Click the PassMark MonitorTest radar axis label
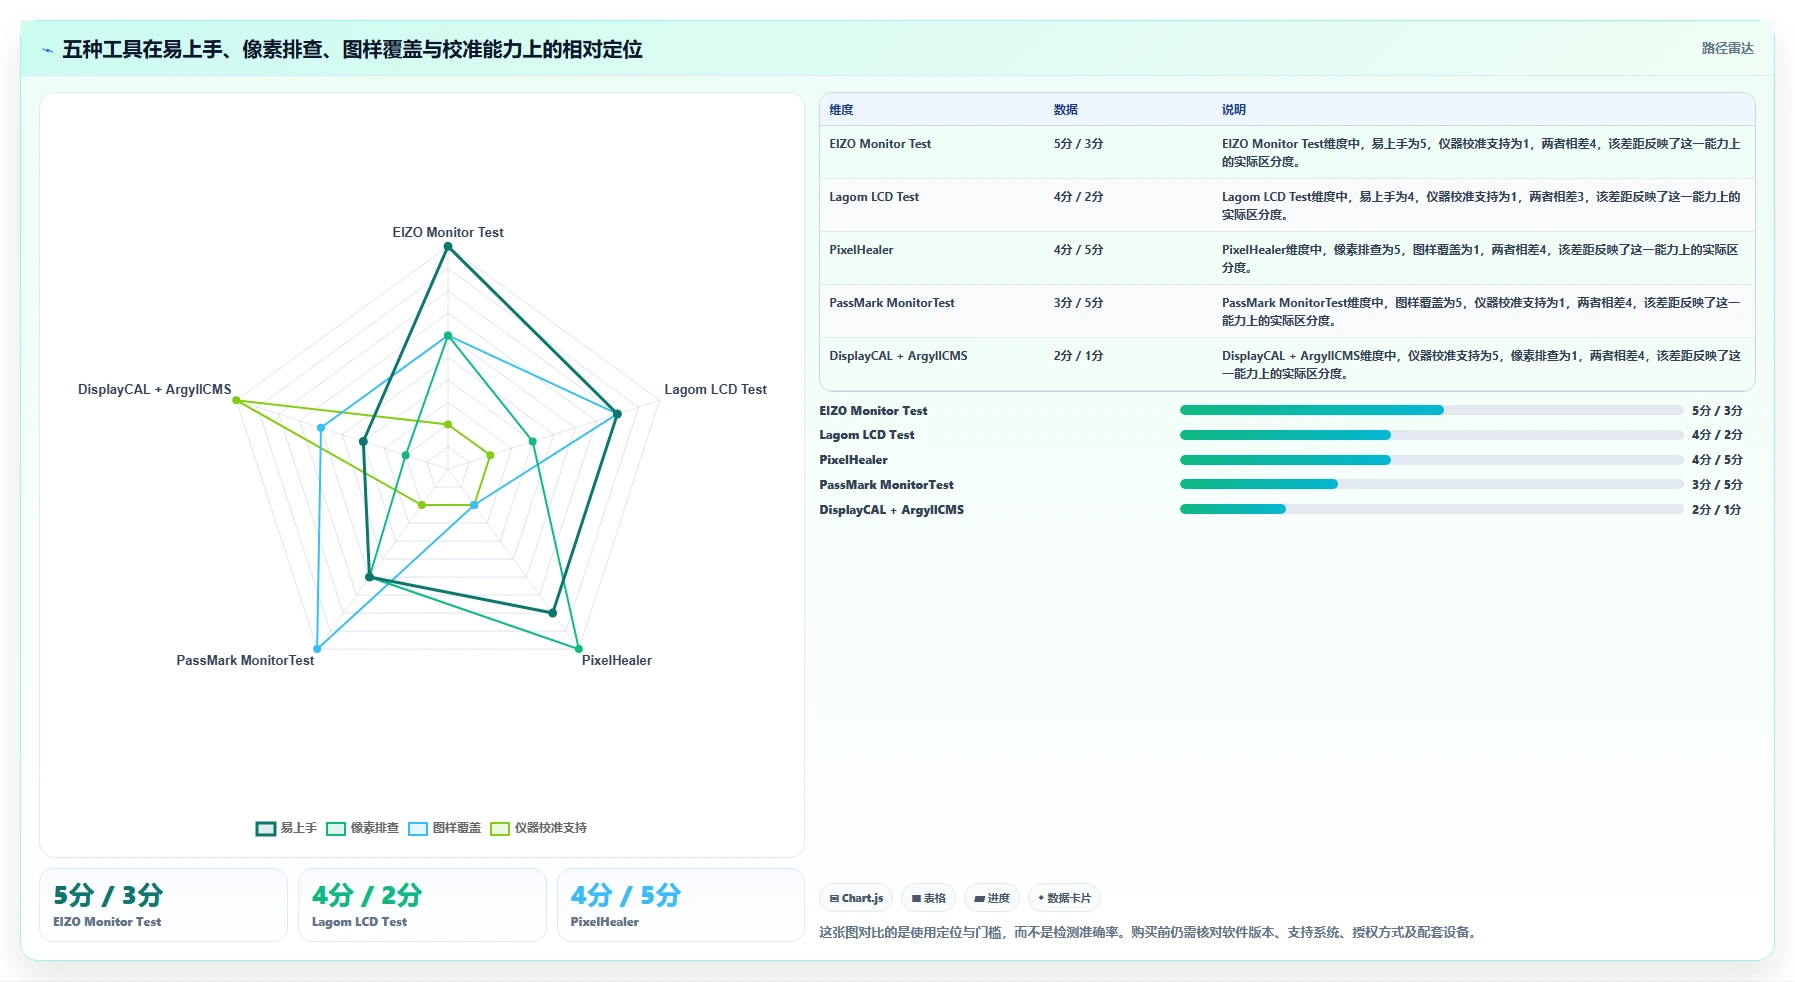1795x982 pixels. pos(245,660)
